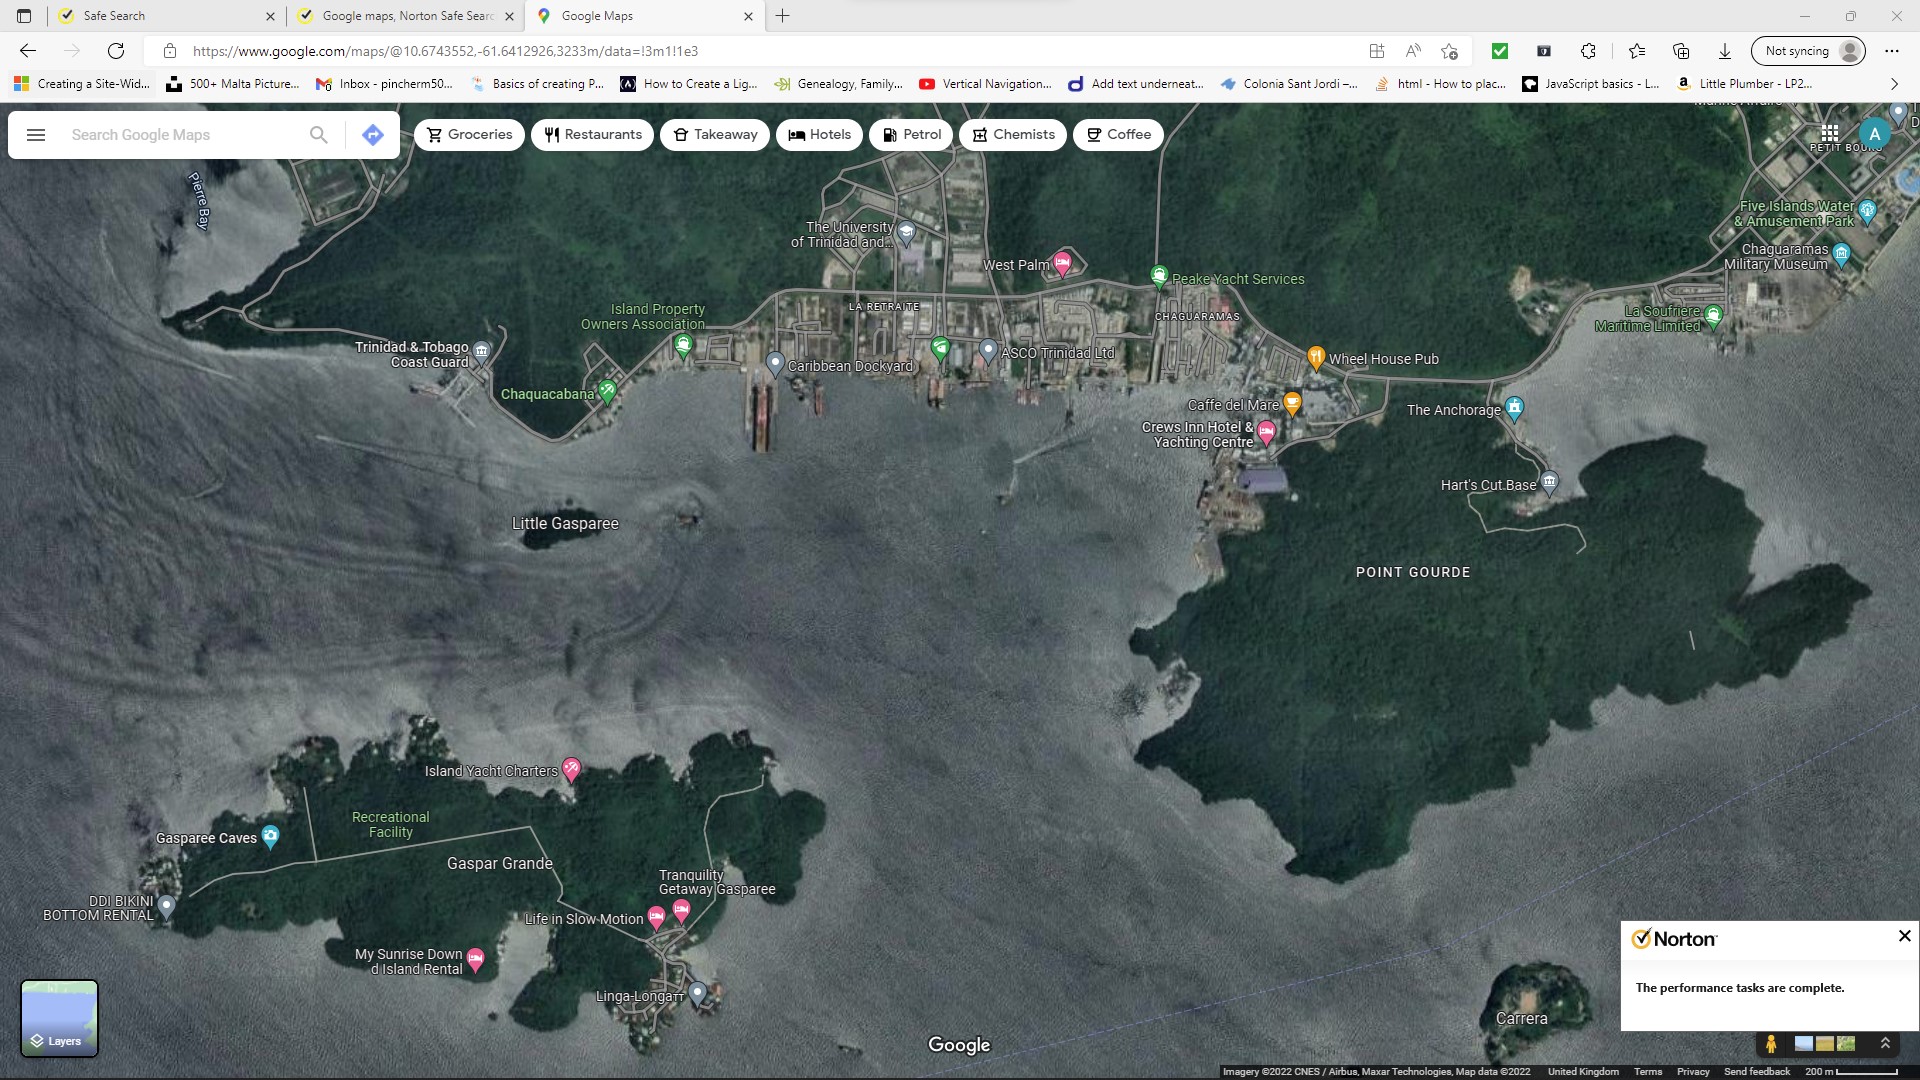The image size is (1920, 1080).
Task: Click the Restaurants category chip
Action: coord(592,135)
